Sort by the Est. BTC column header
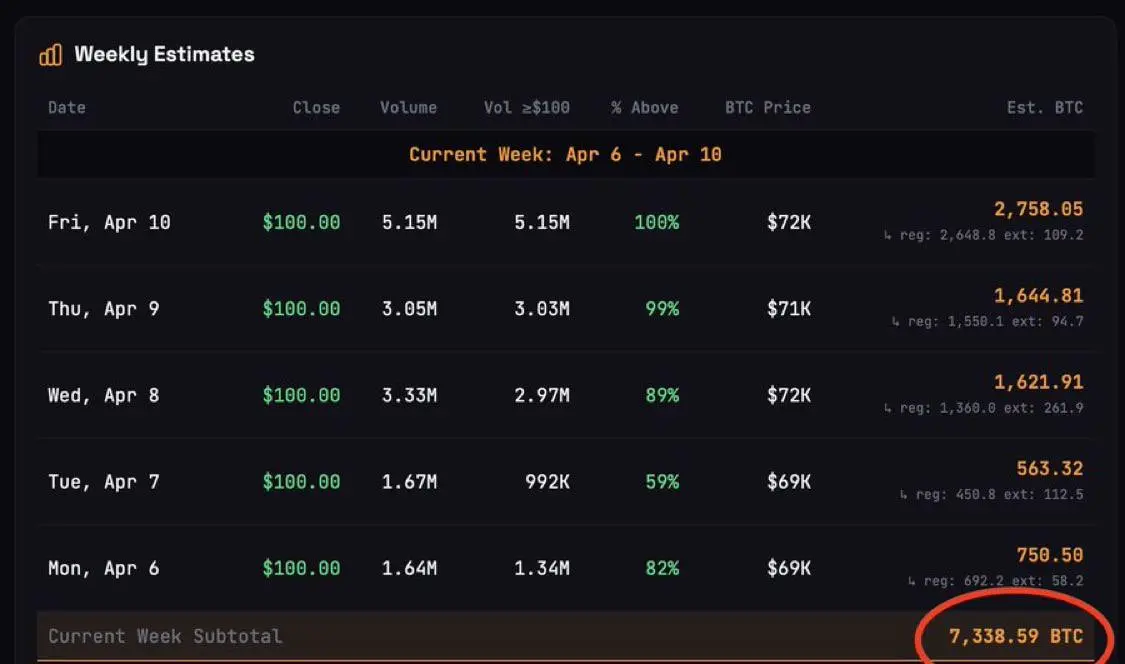Screen dimensions: 1125x664 [1045, 107]
